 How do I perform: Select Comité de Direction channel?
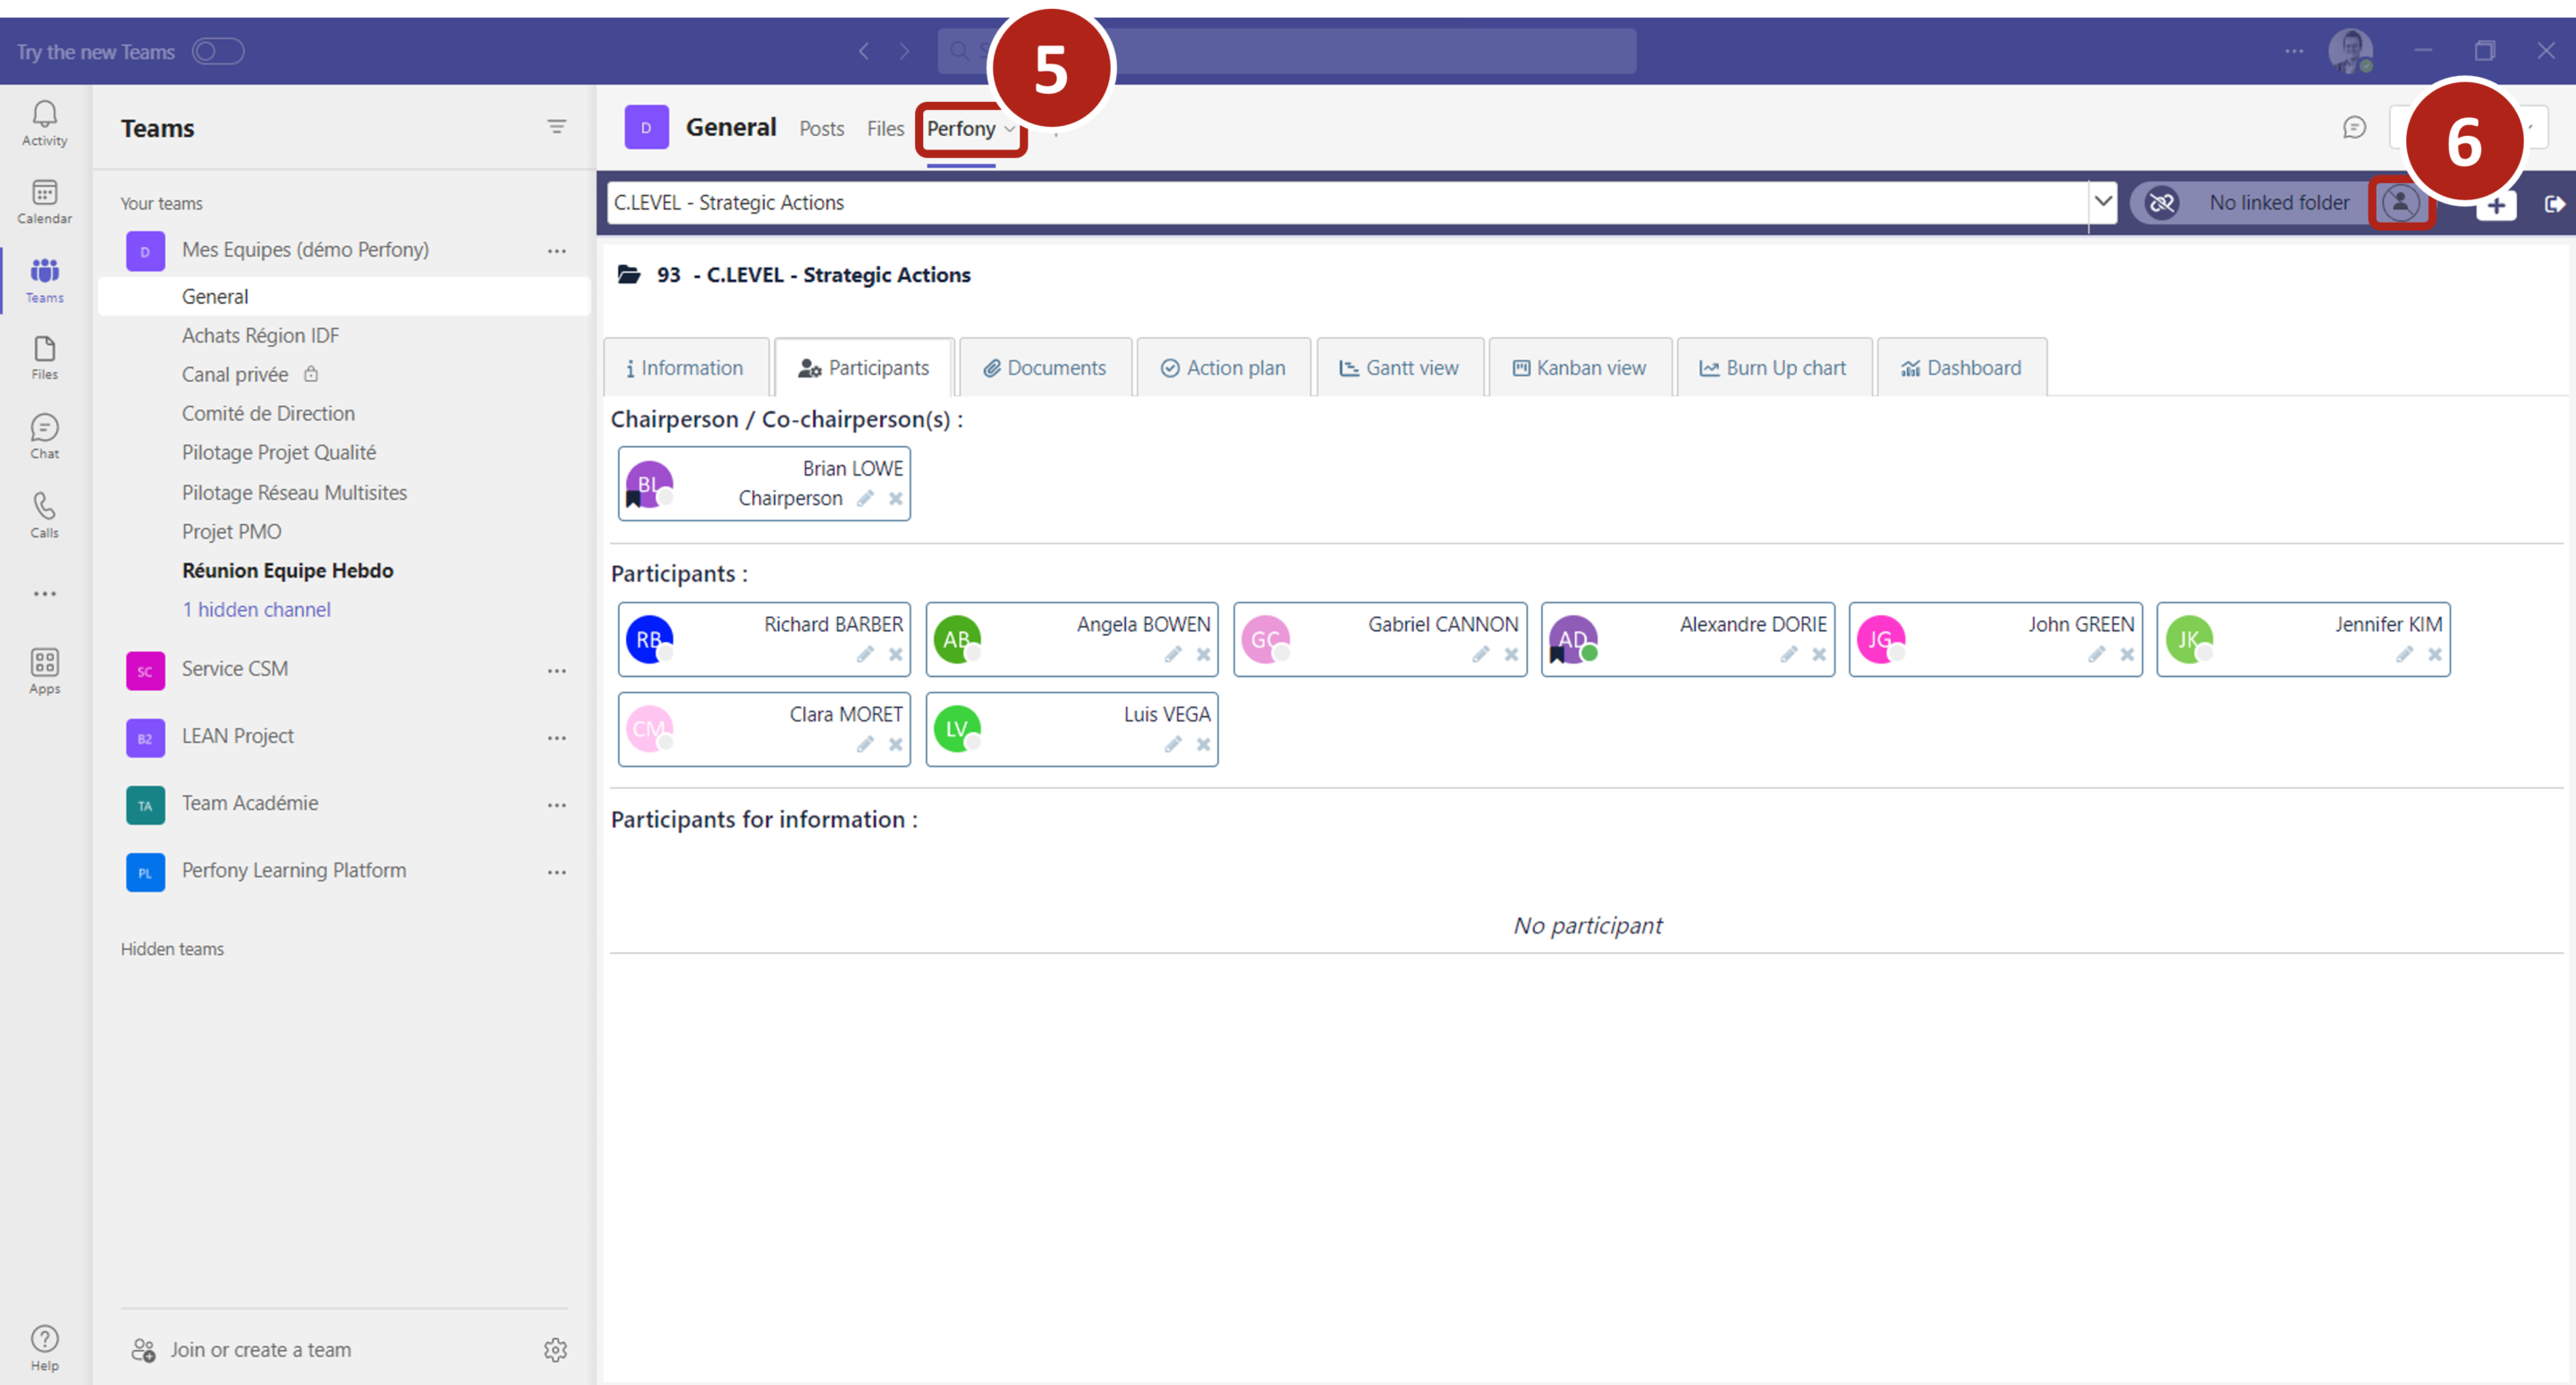pyautogui.click(x=268, y=413)
